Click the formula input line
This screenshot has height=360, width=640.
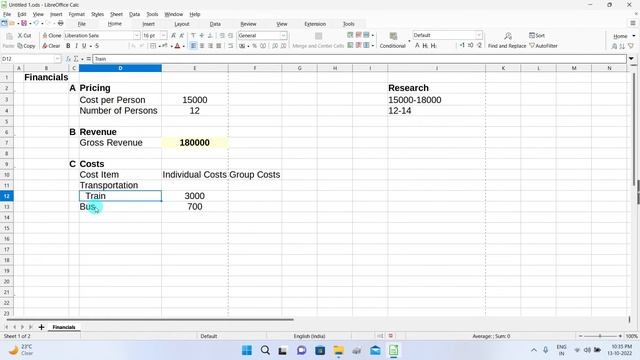[360, 59]
